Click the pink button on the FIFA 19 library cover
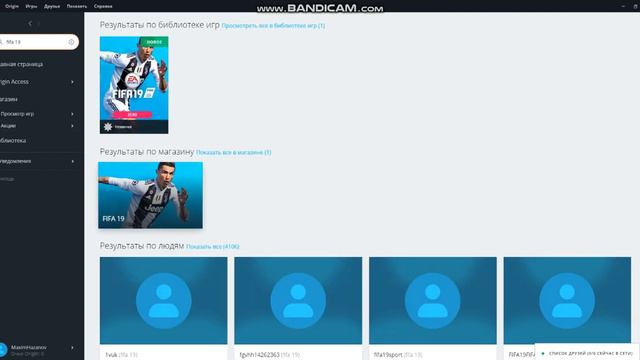Image resolution: width=640 pixels, height=360 pixels. pyautogui.click(x=132, y=115)
